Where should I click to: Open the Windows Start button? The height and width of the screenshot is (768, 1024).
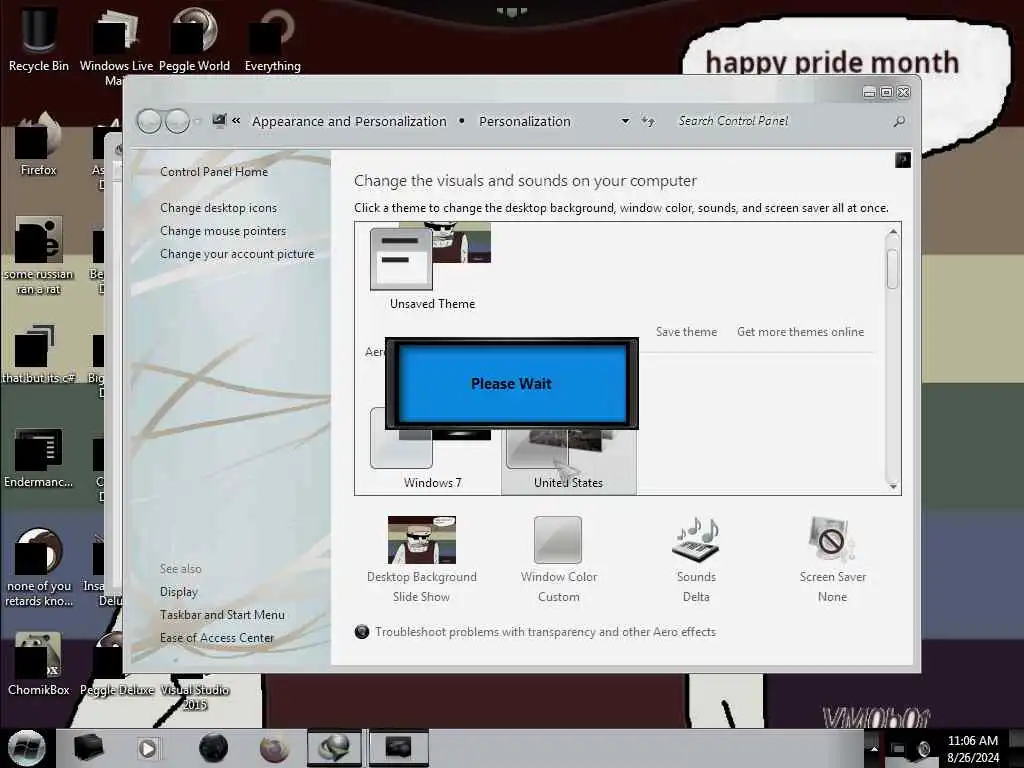[27, 748]
